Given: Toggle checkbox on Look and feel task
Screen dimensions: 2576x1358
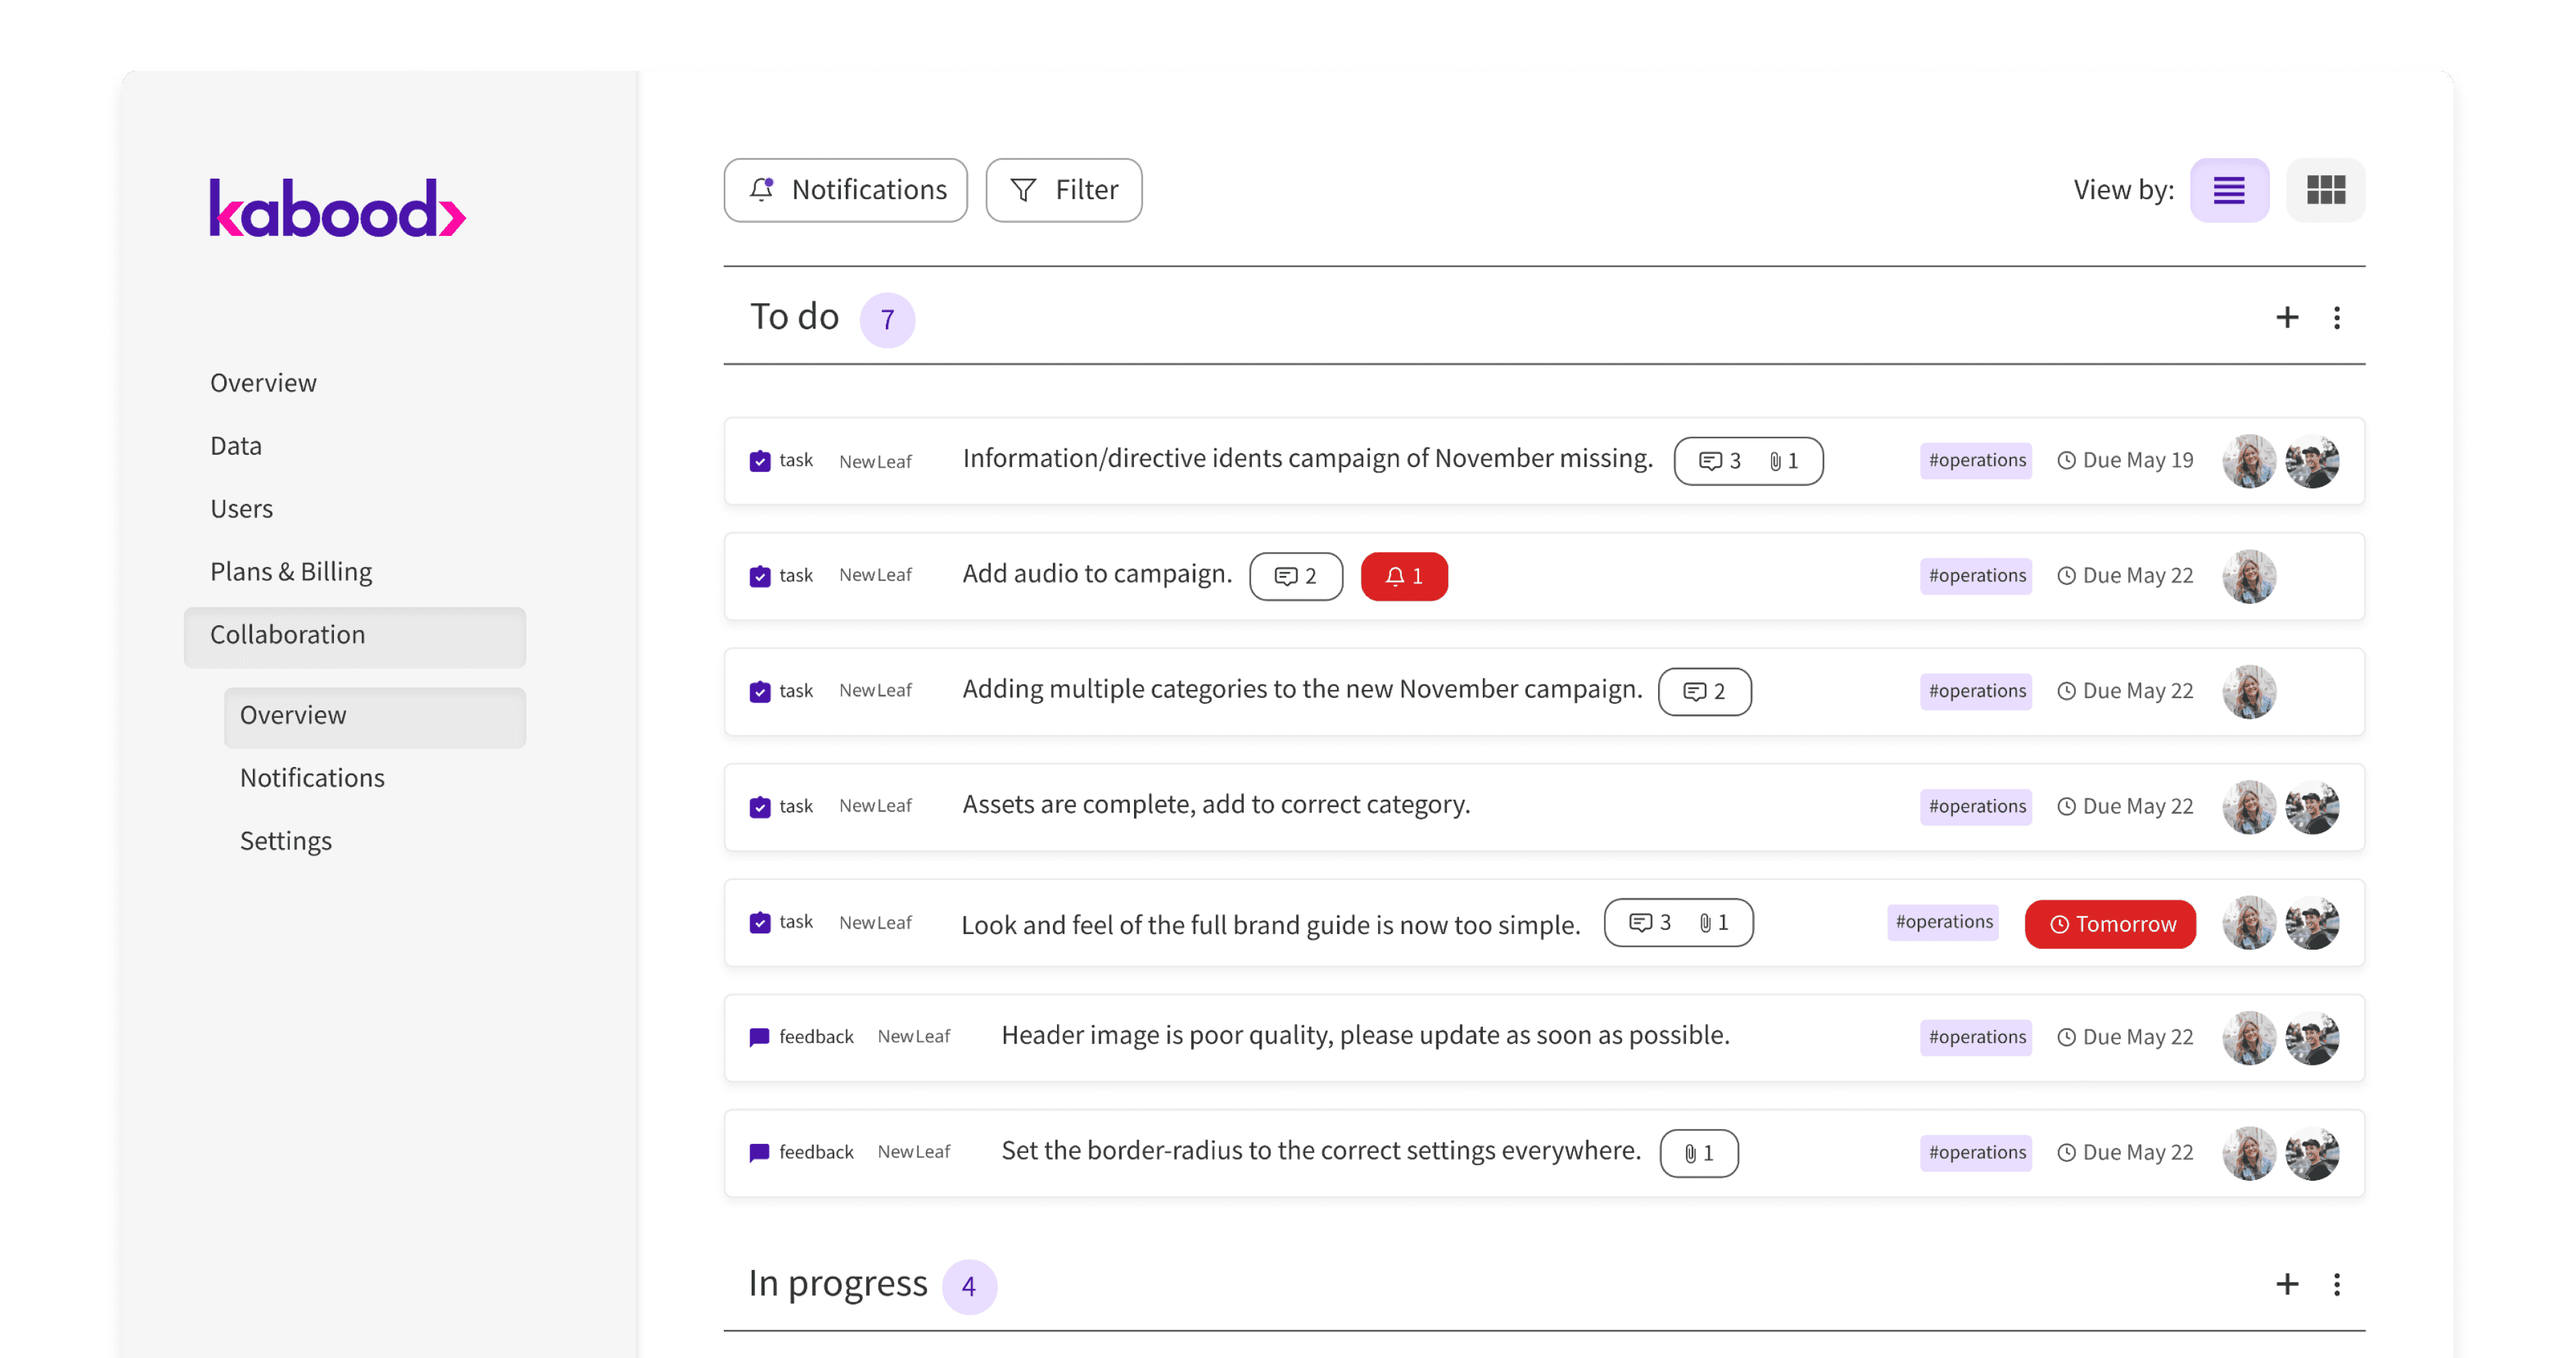Looking at the screenshot, I should click(x=760, y=922).
